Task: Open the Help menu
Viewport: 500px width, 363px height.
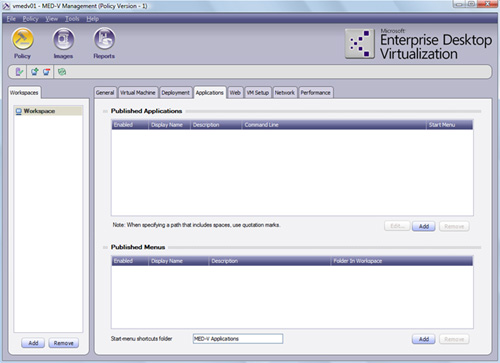Action: (92, 19)
